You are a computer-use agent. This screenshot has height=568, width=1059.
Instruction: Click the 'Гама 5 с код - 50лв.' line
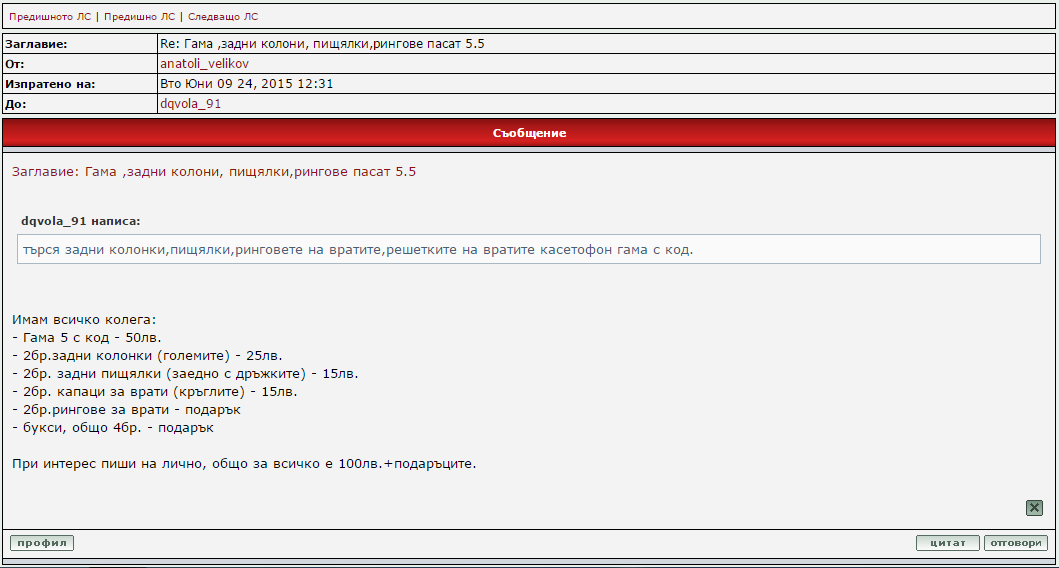click(x=87, y=338)
